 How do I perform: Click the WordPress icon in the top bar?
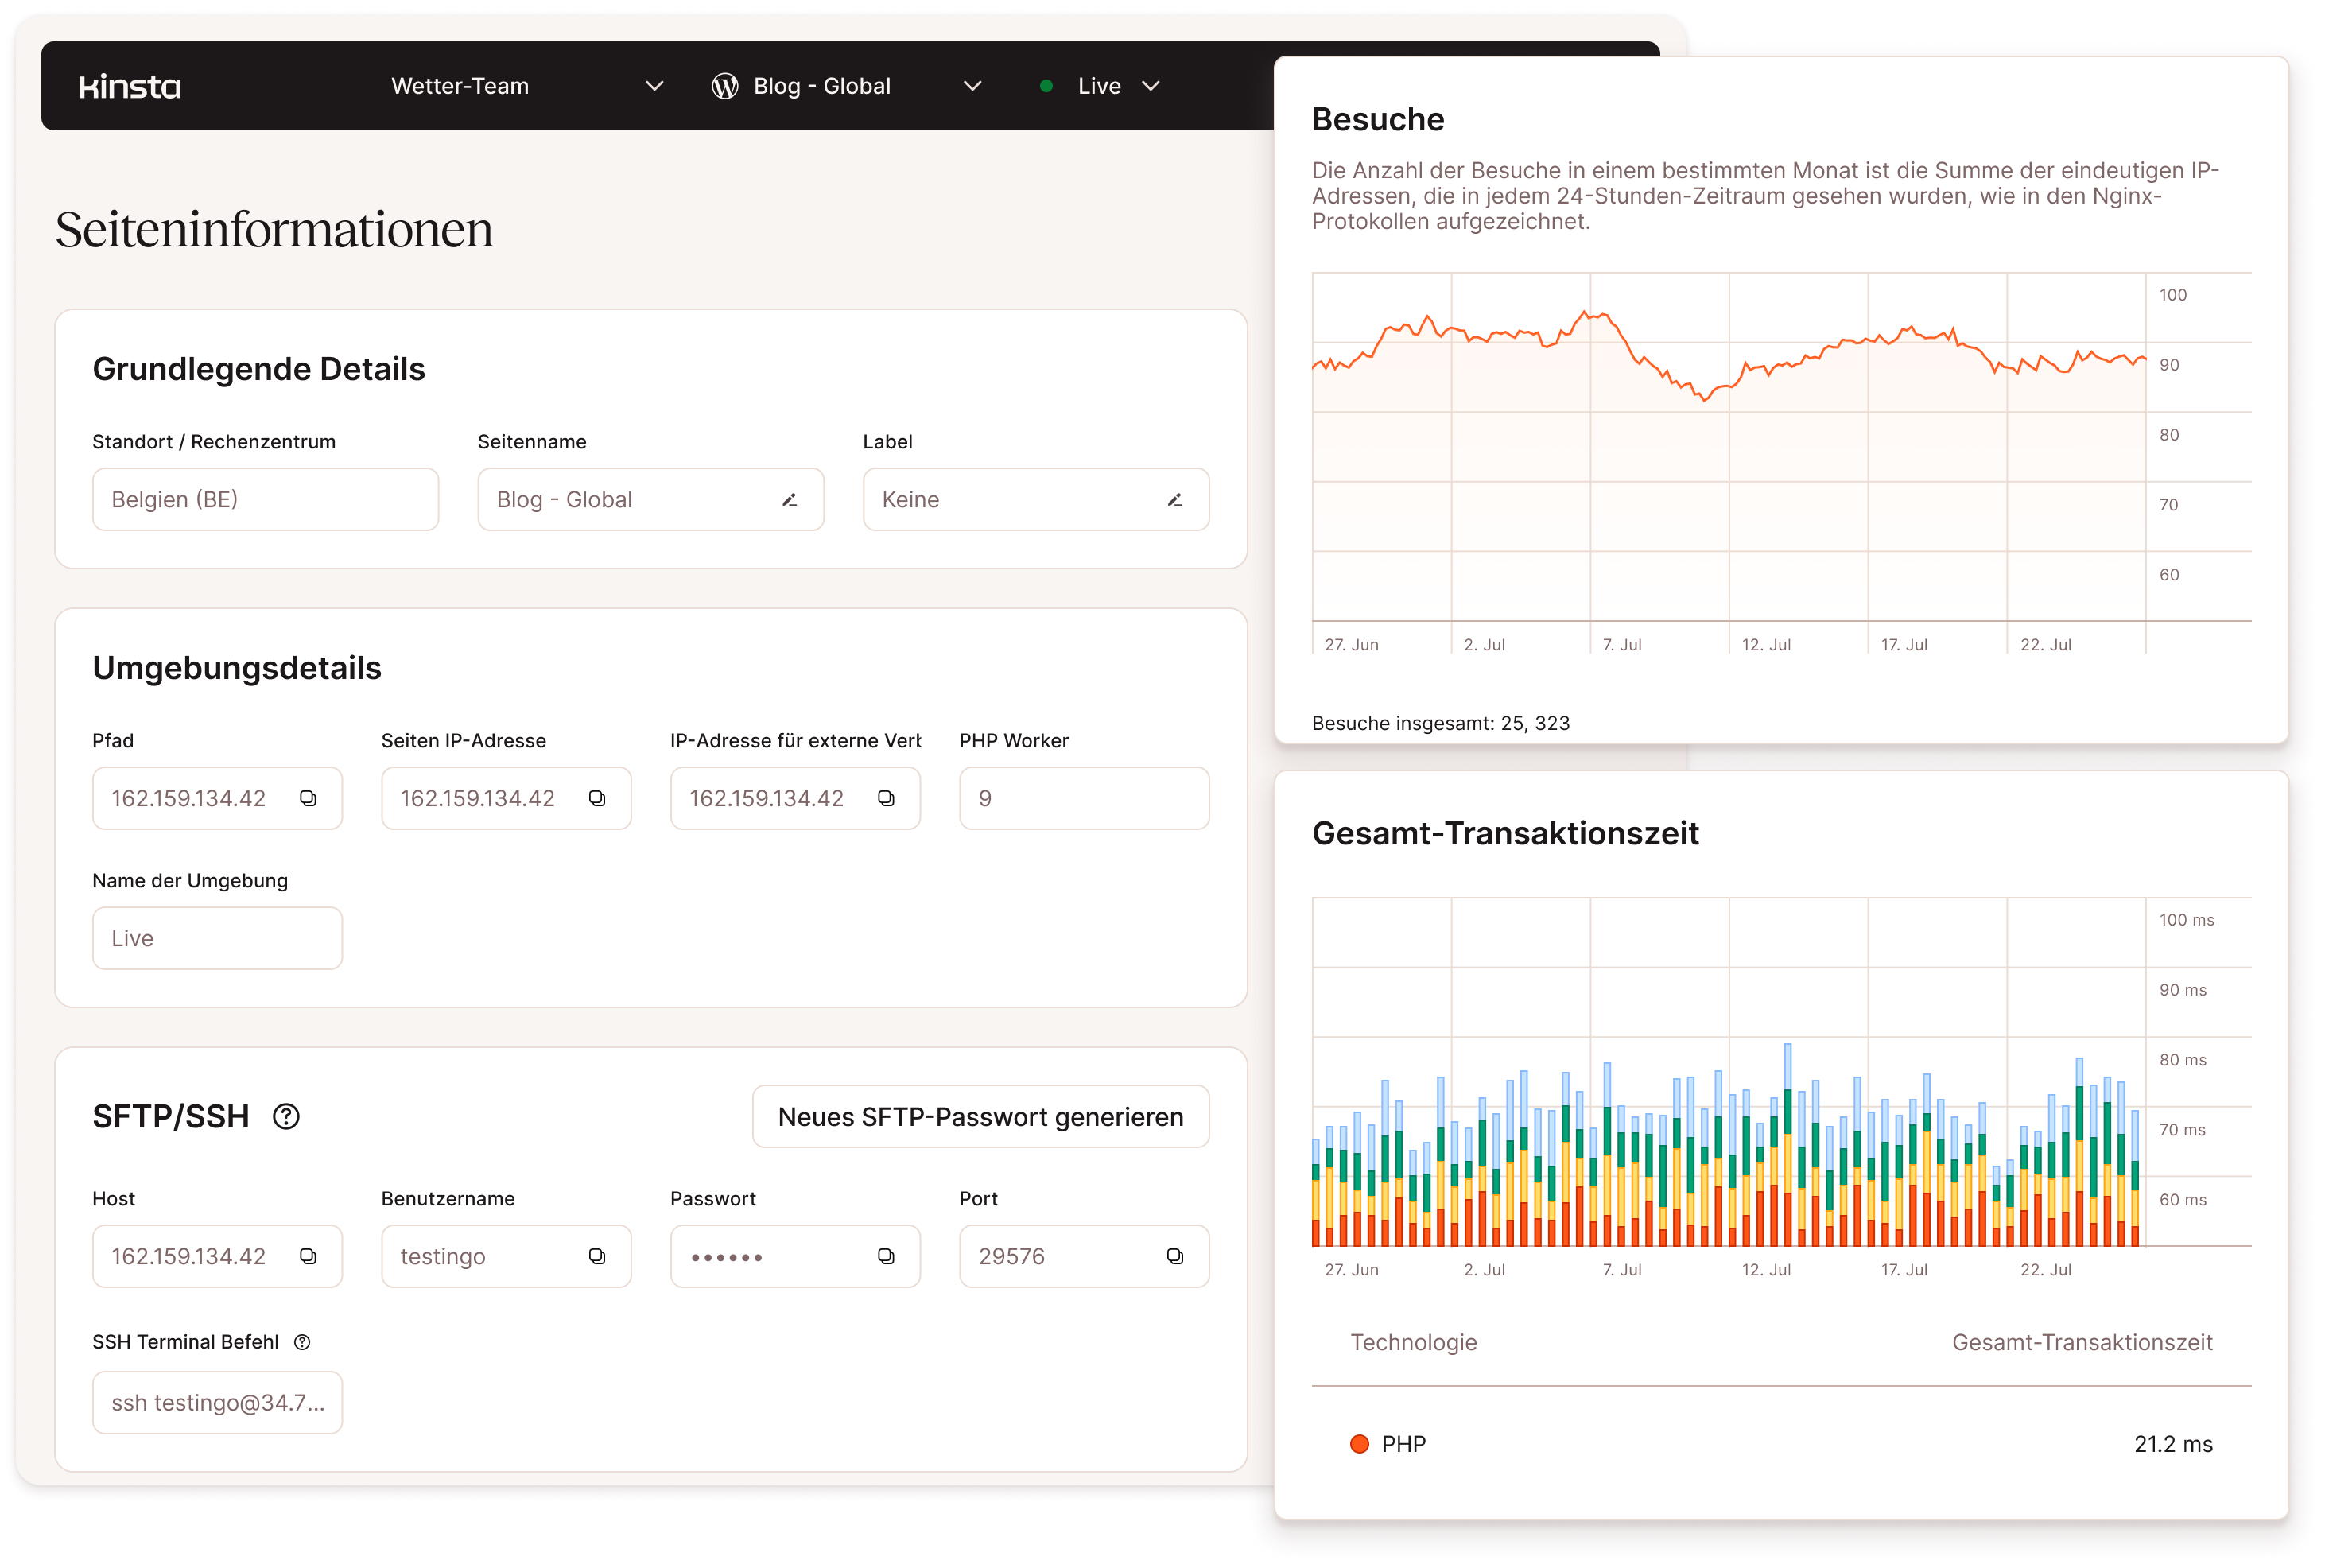(723, 86)
